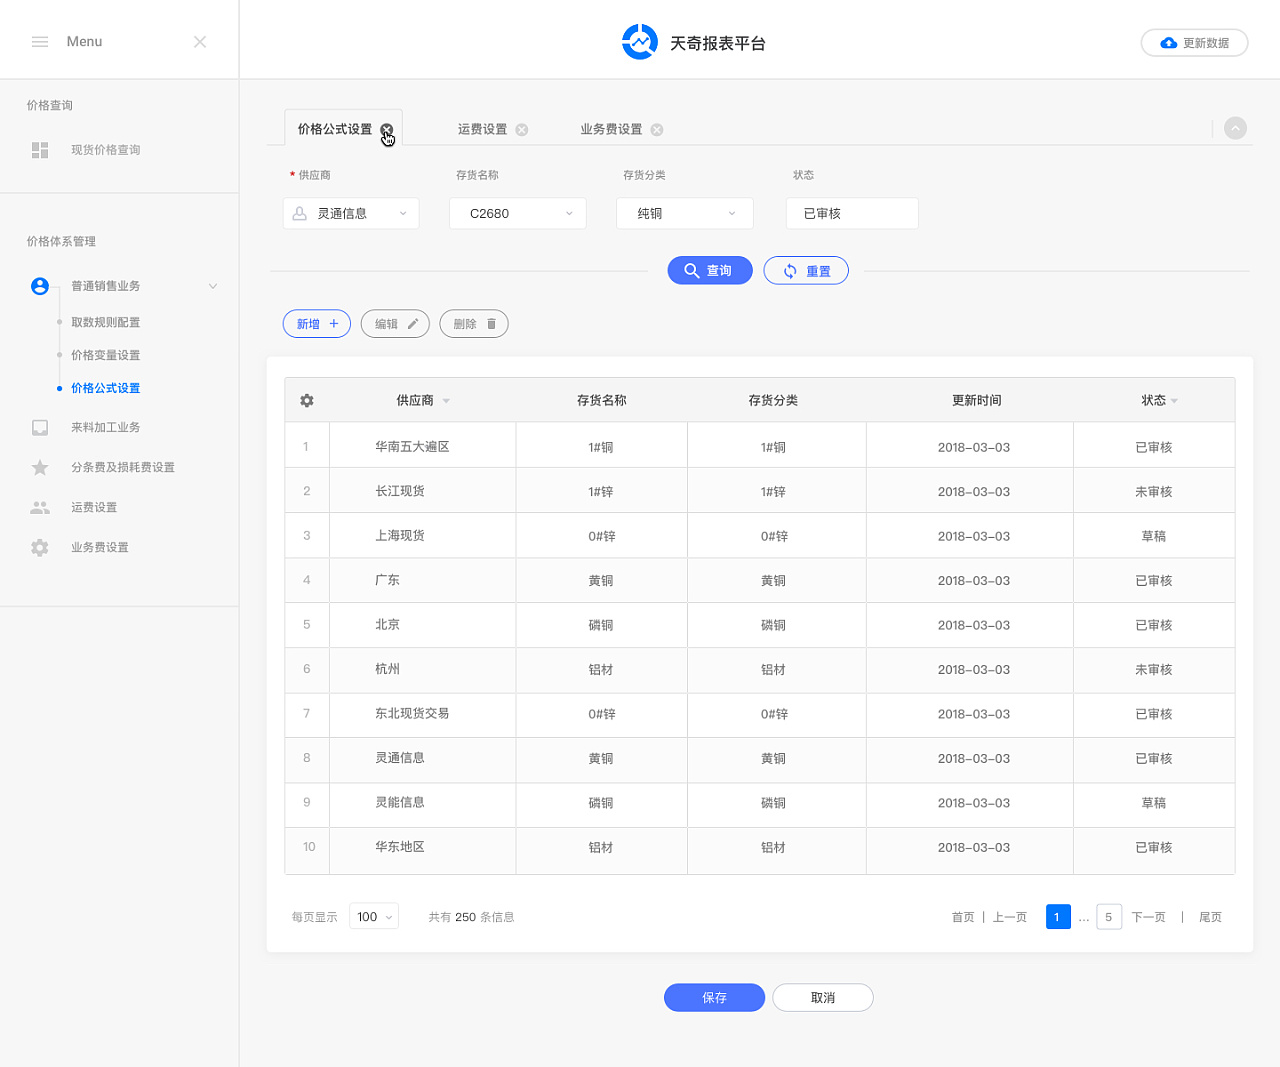1280x1067 pixels.
Task: Select 价格公式设置 in the sidebar
Action: click(x=106, y=388)
